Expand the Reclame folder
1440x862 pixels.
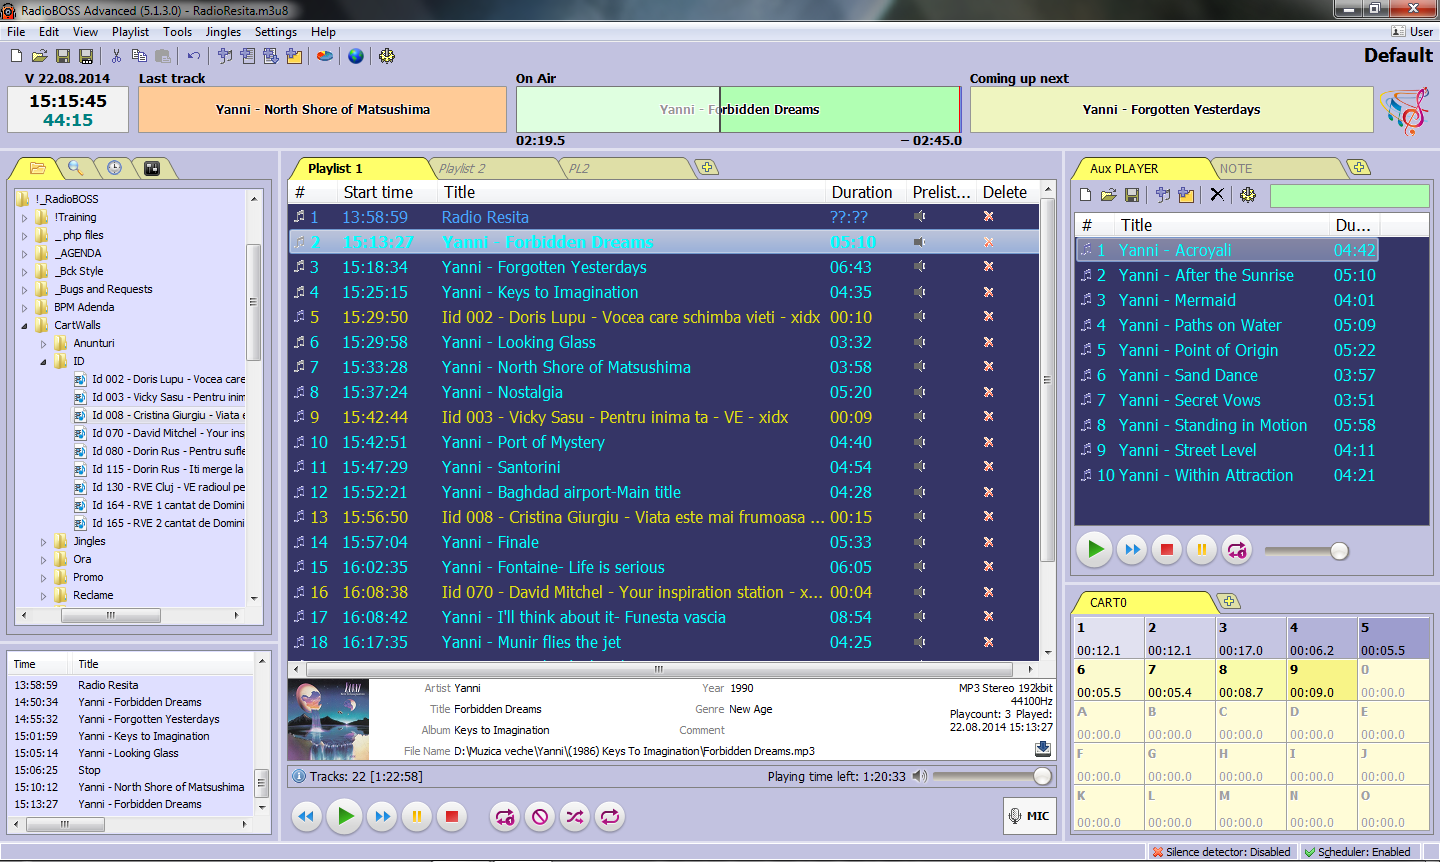pyautogui.click(x=44, y=595)
